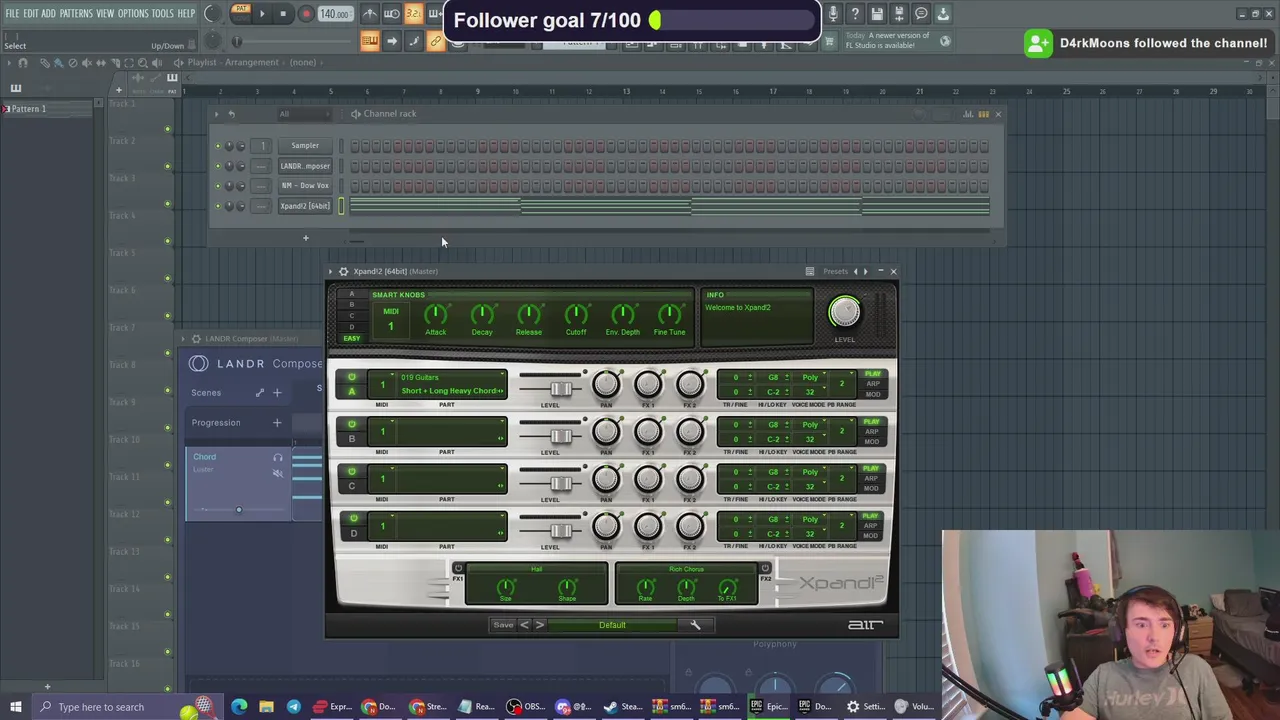Toggle the FX1 power button in Xpand!2

[x=458, y=569]
